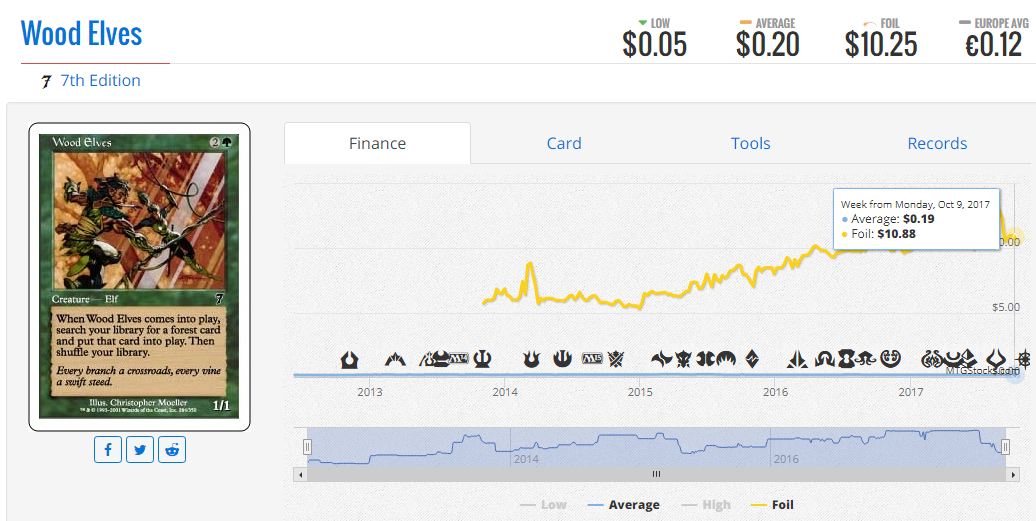Image resolution: width=1036 pixels, height=521 pixels.
Task: Click the Theros set symbol marker
Action: (482, 359)
